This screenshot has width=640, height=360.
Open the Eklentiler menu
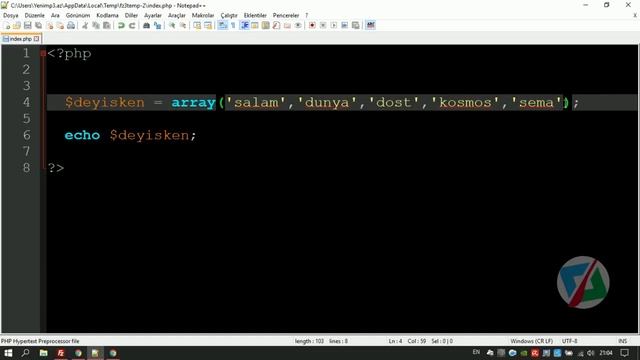click(255, 15)
